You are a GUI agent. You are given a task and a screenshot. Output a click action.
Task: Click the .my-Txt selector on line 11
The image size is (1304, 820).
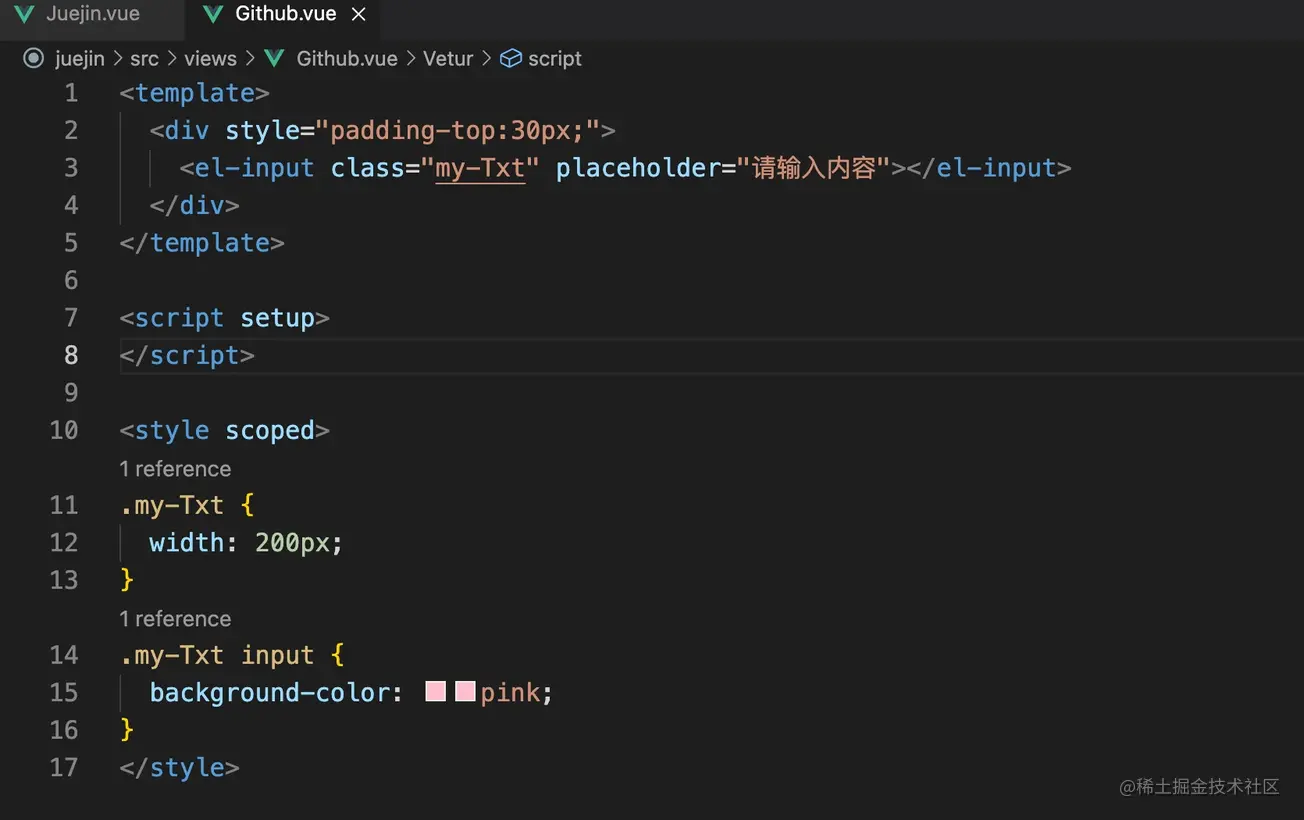point(172,505)
